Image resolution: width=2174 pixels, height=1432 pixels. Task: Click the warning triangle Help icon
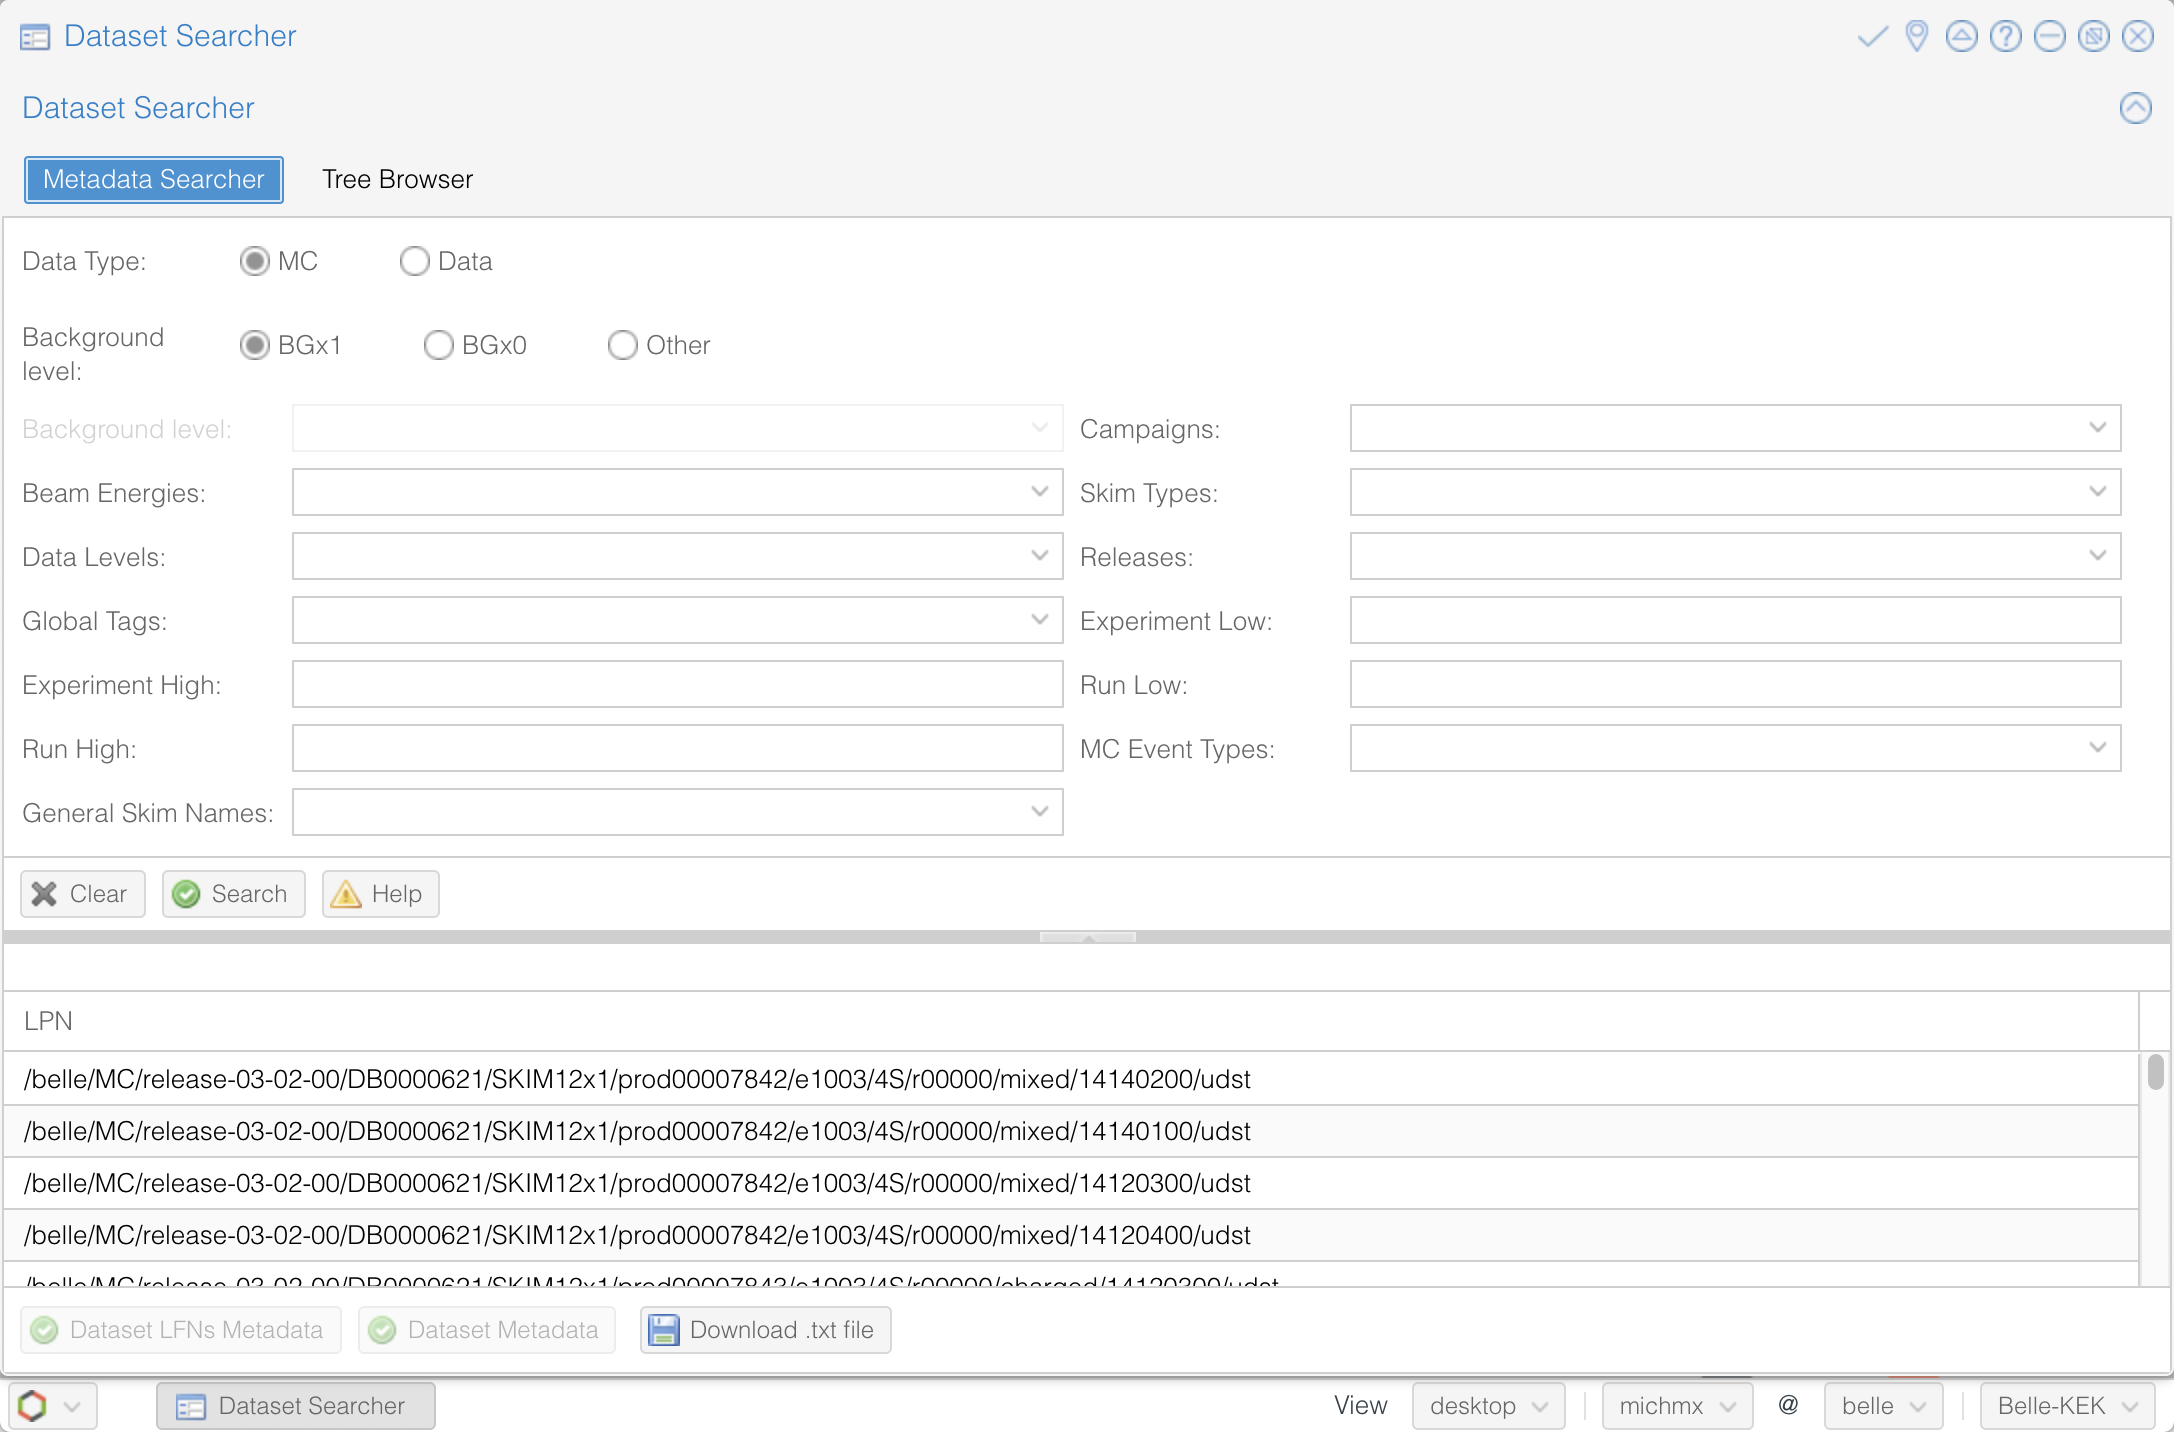click(x=346, y=894)
